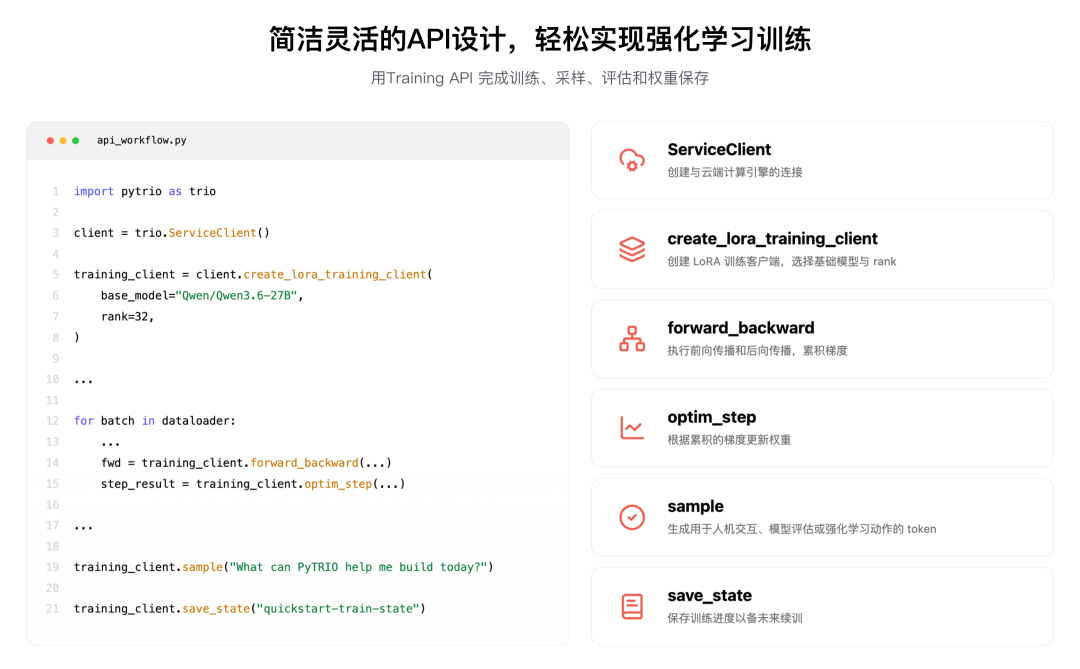Click the green dot in code window header
This screenshot has width=1080, height=669.
coord(76,141)
